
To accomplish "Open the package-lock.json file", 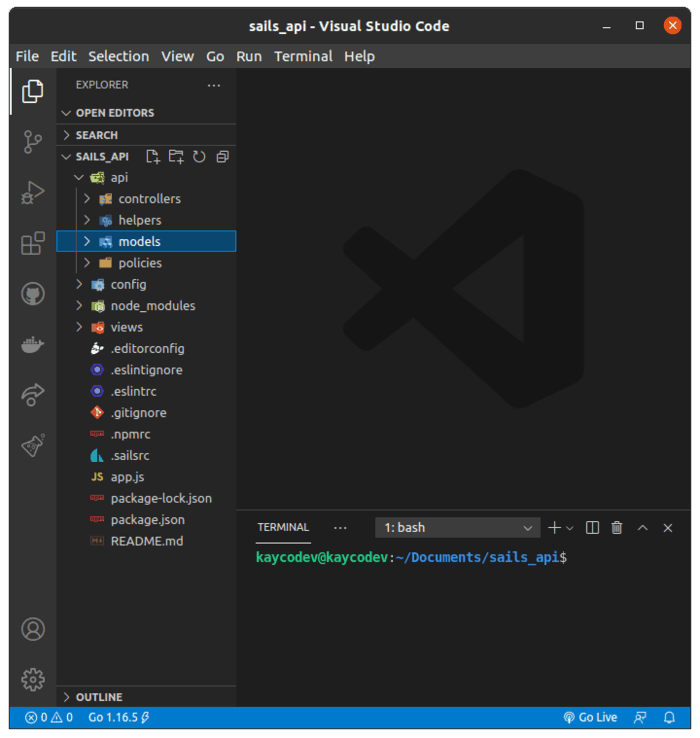I will pos(146,499).
